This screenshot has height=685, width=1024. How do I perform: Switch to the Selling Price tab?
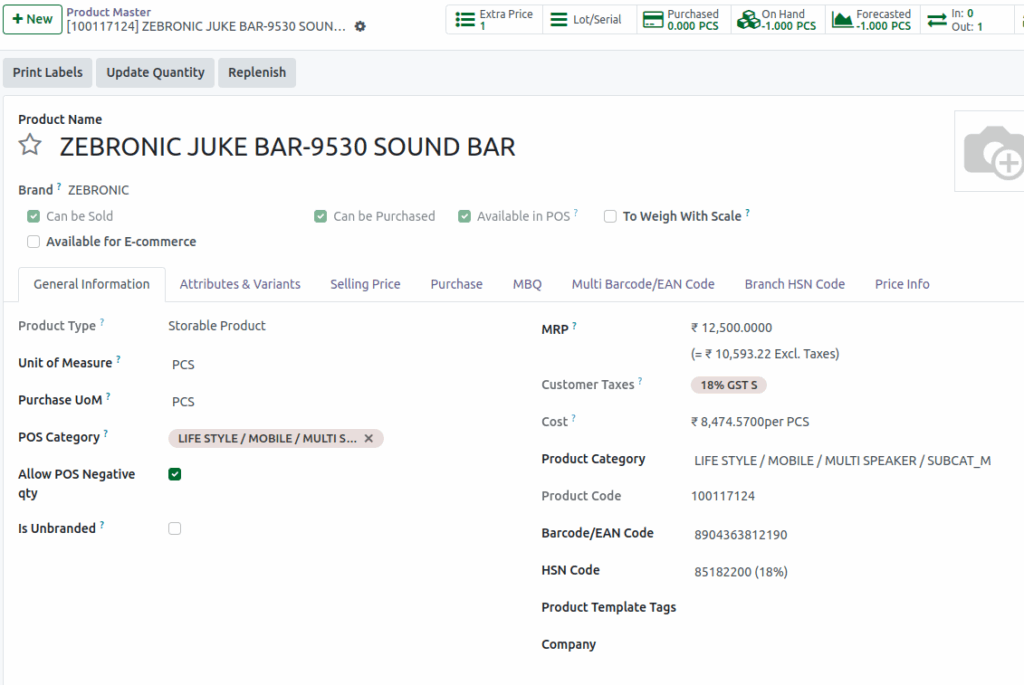click(x=365, y=284)
